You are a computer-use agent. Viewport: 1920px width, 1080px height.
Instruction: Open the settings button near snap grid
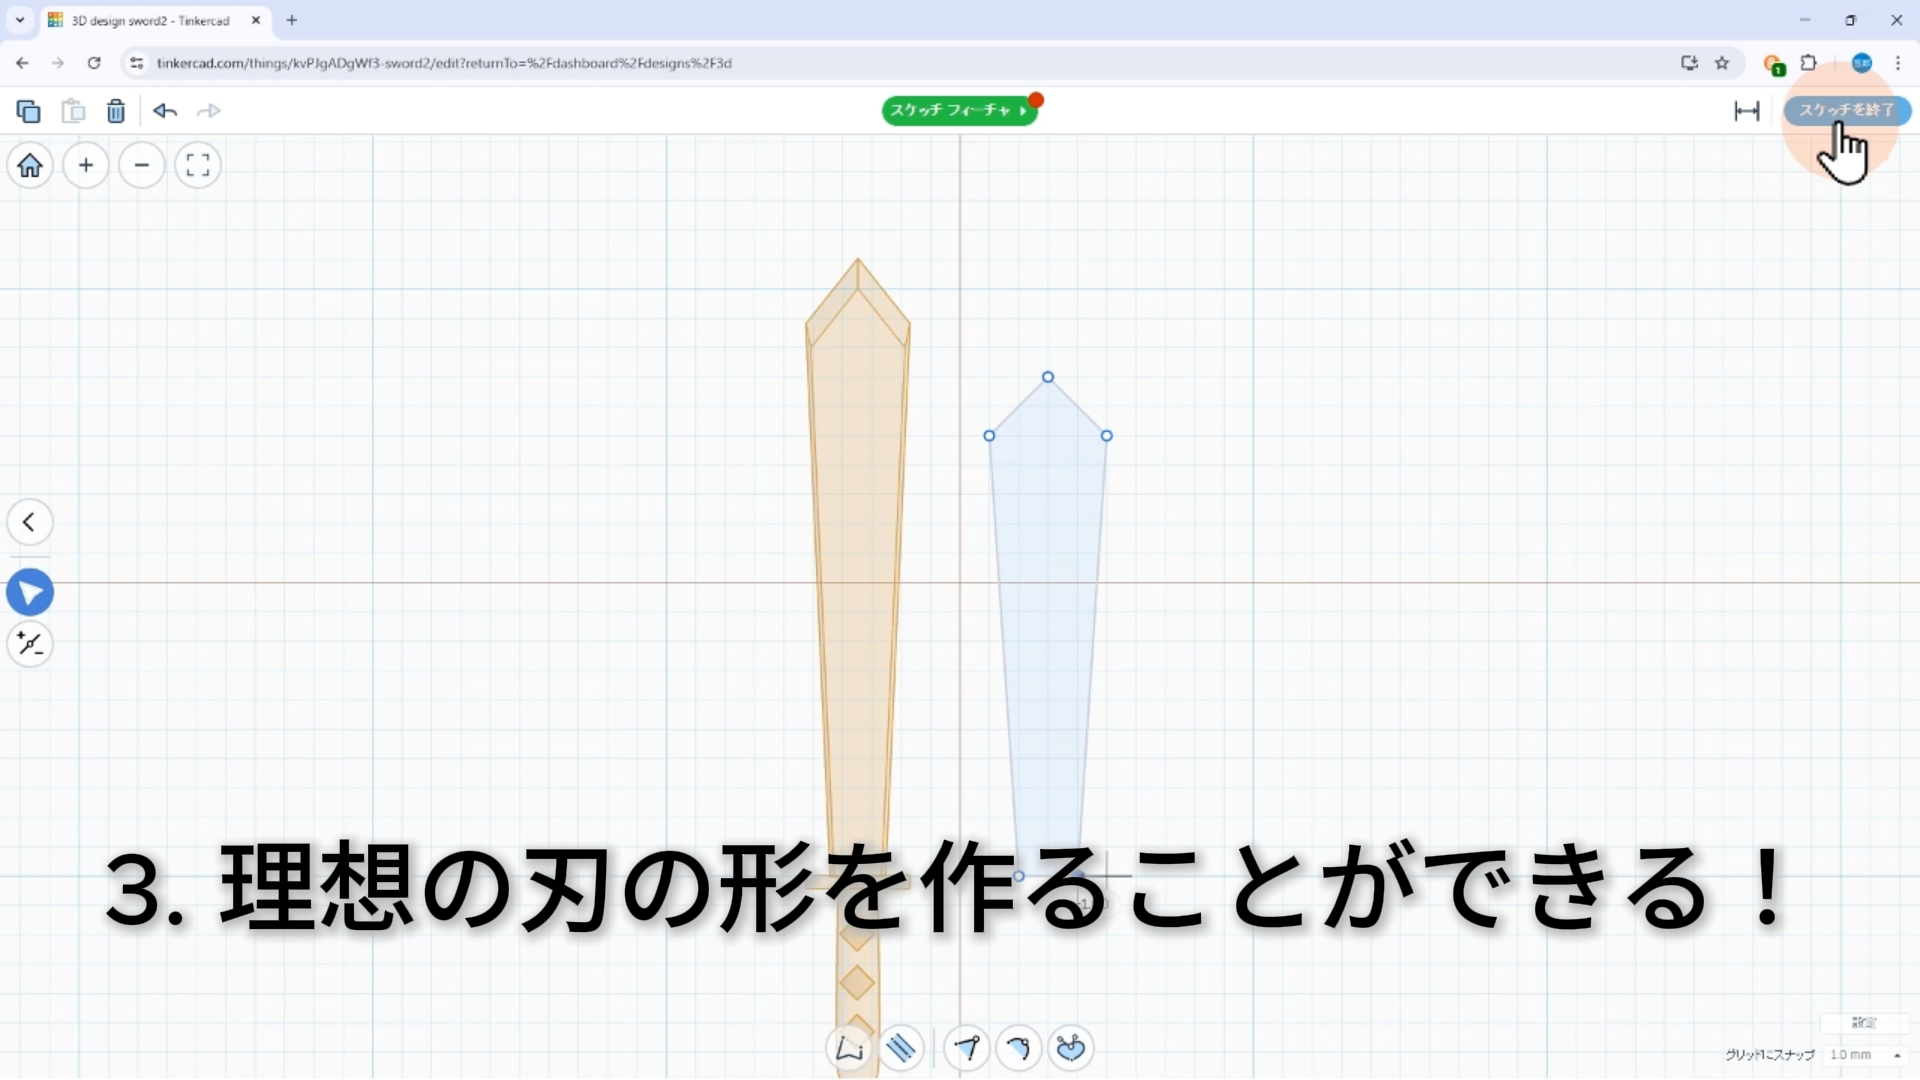[1863, 1022]
